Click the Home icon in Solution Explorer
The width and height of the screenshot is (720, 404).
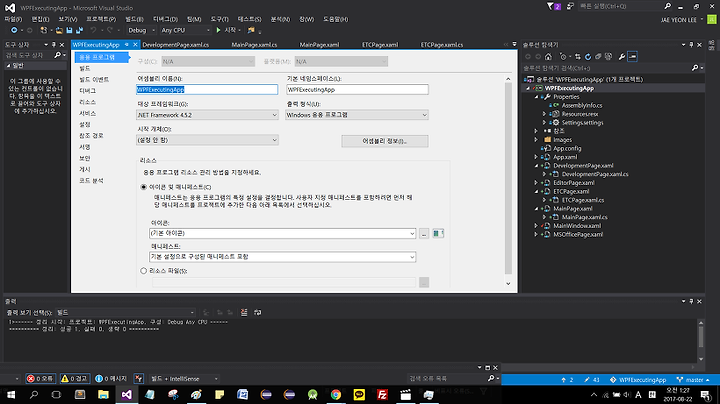(548, 56)
